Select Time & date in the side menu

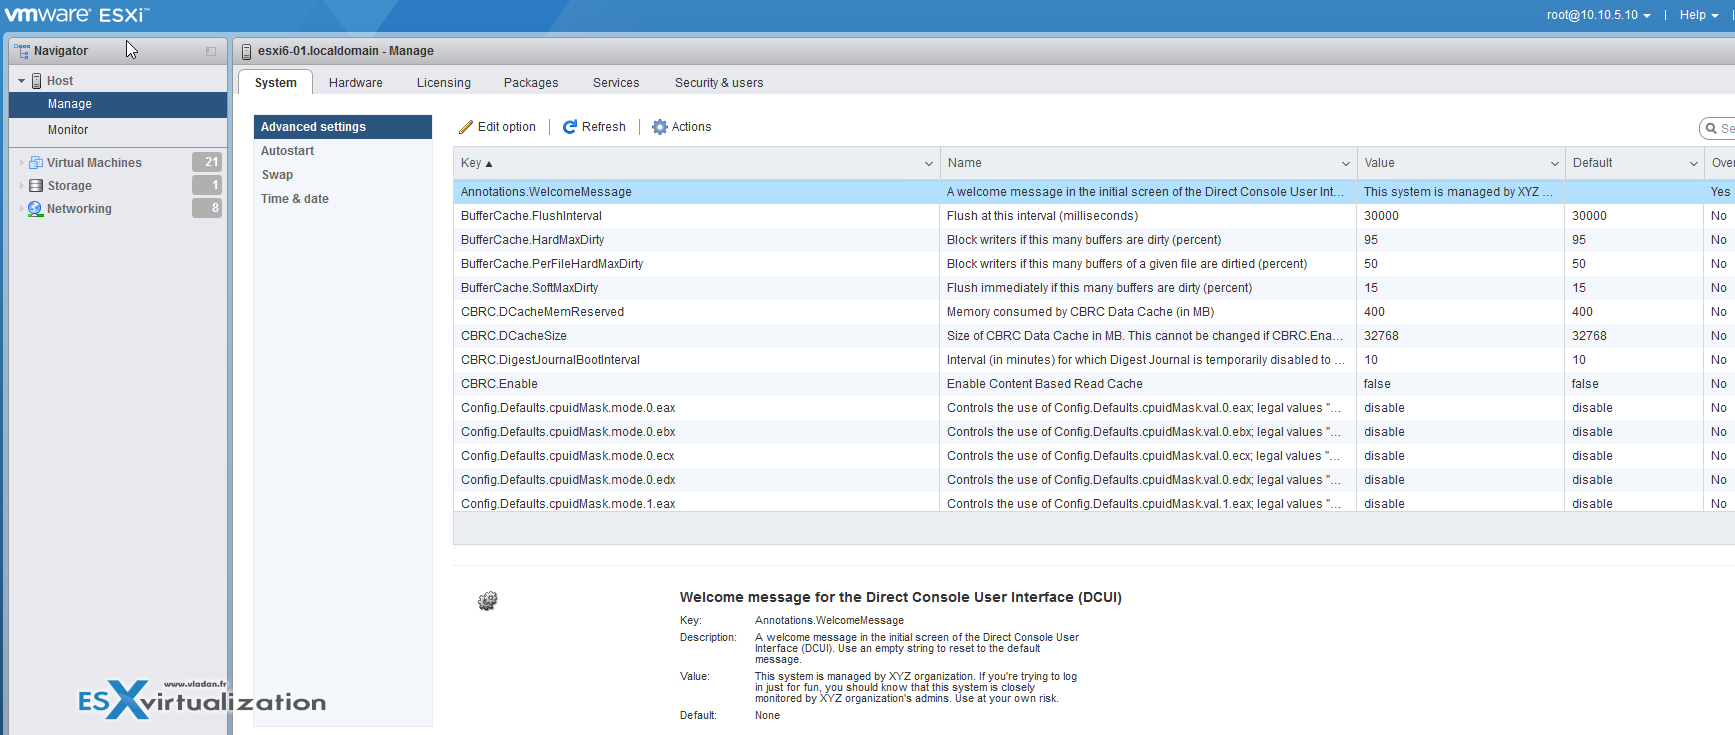click(342, 199)
